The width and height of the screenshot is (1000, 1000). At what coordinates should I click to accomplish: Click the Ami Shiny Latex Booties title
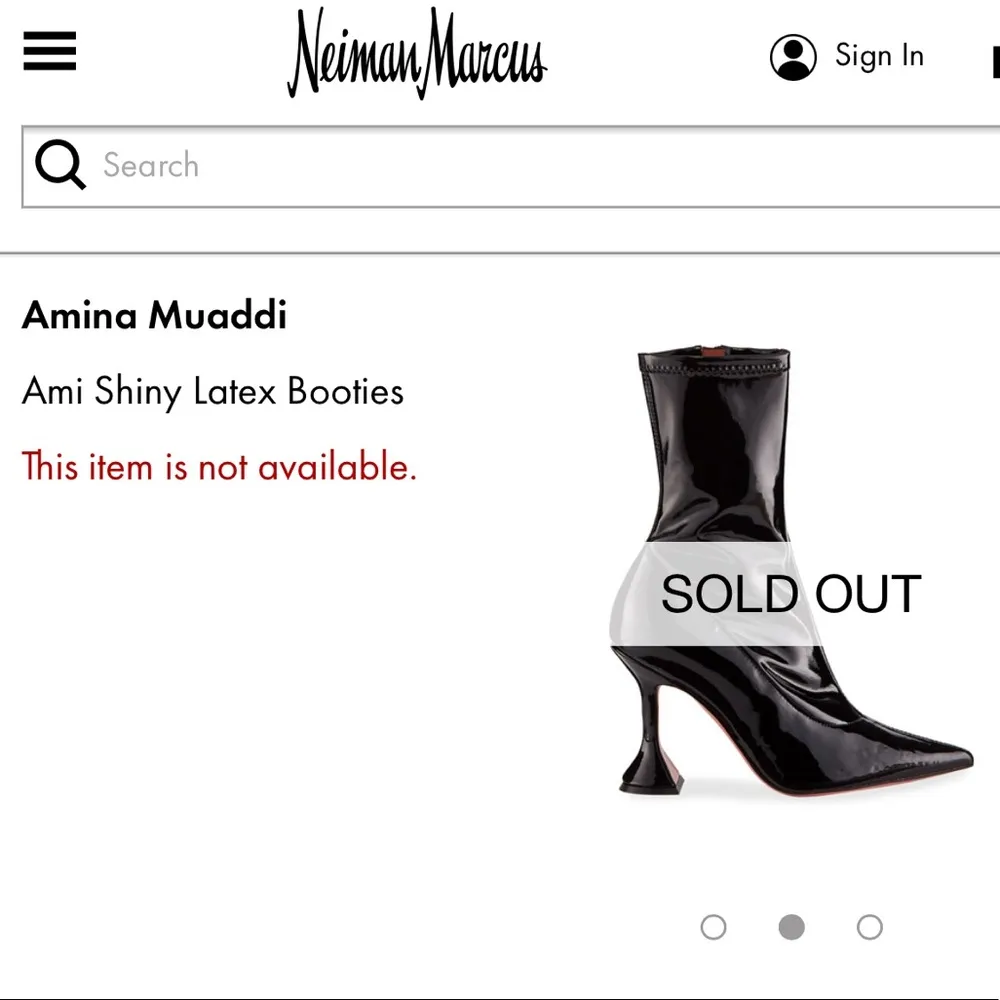(212, 392)
